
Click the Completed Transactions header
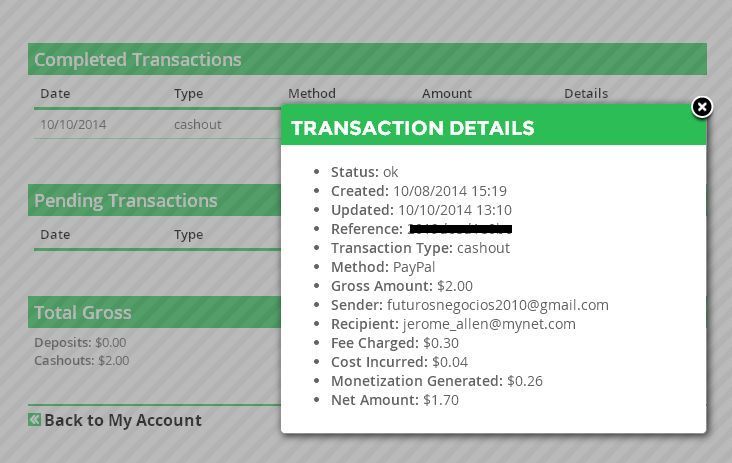(x=367, y=59)
